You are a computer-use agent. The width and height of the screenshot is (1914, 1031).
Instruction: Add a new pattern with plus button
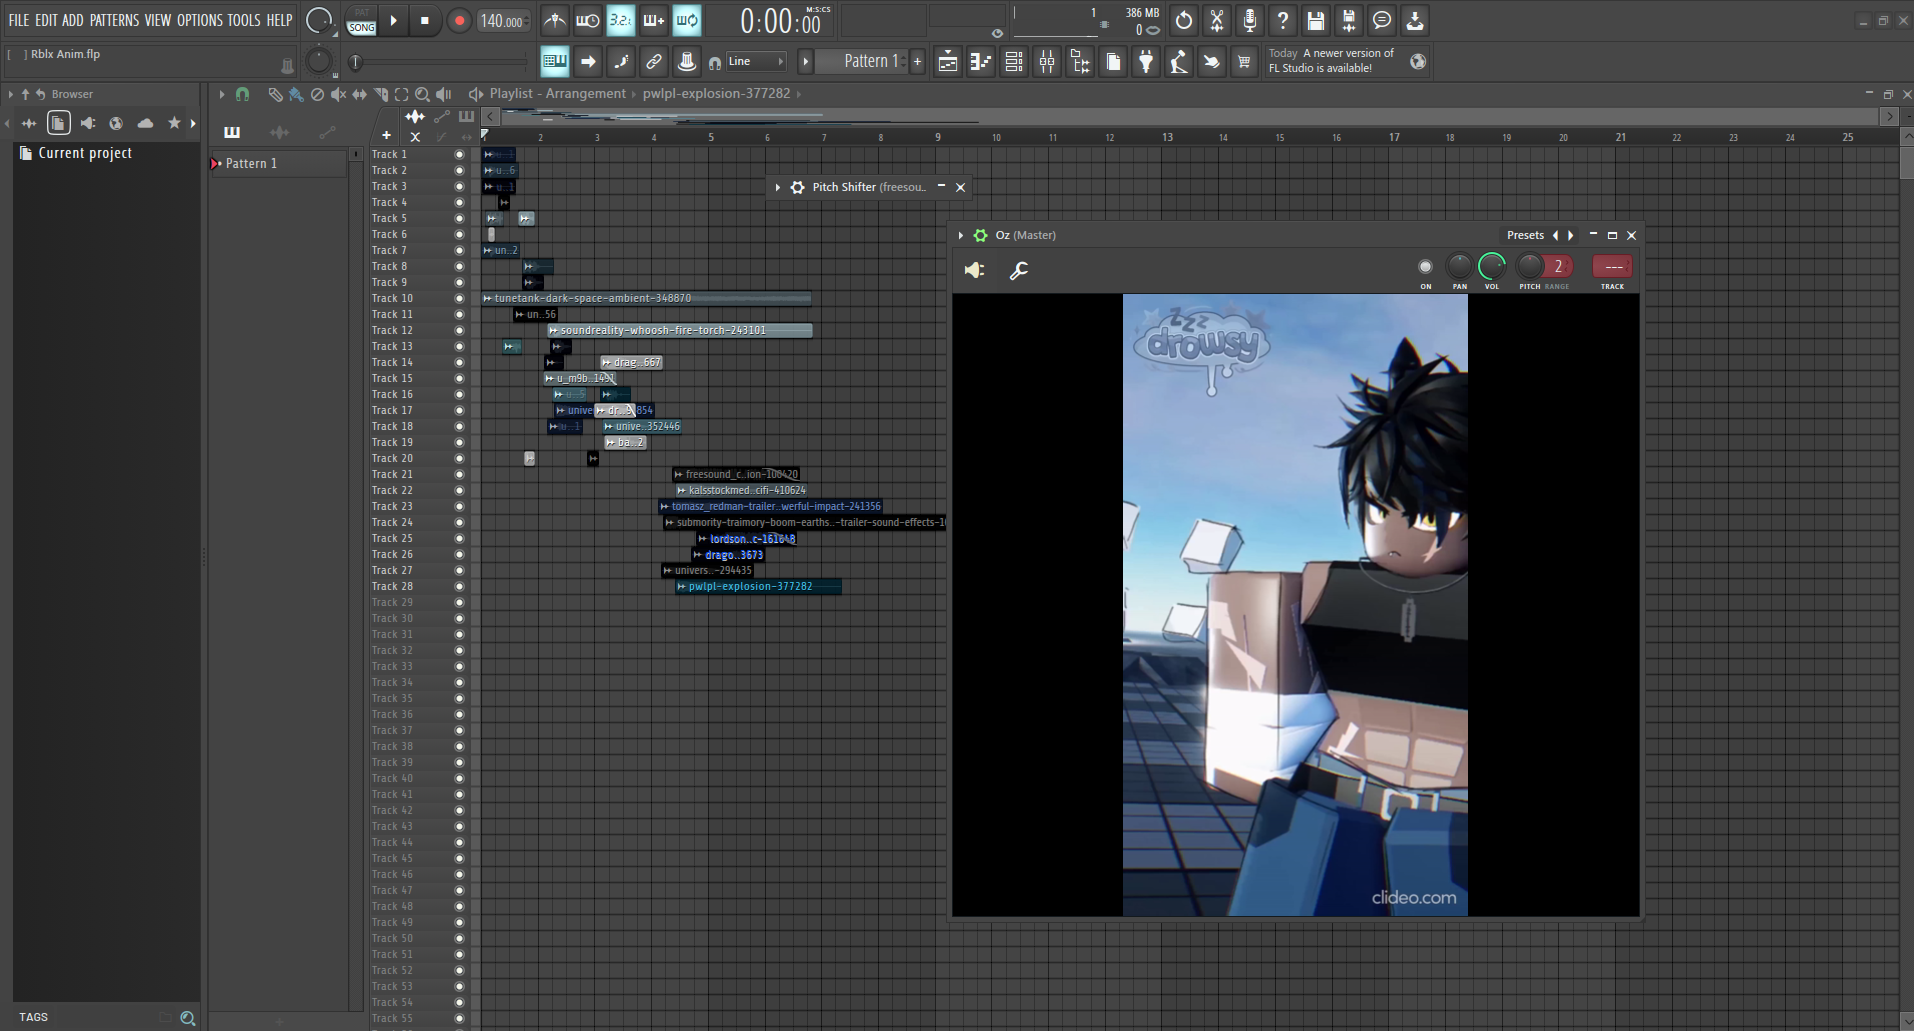coord(918,62)
